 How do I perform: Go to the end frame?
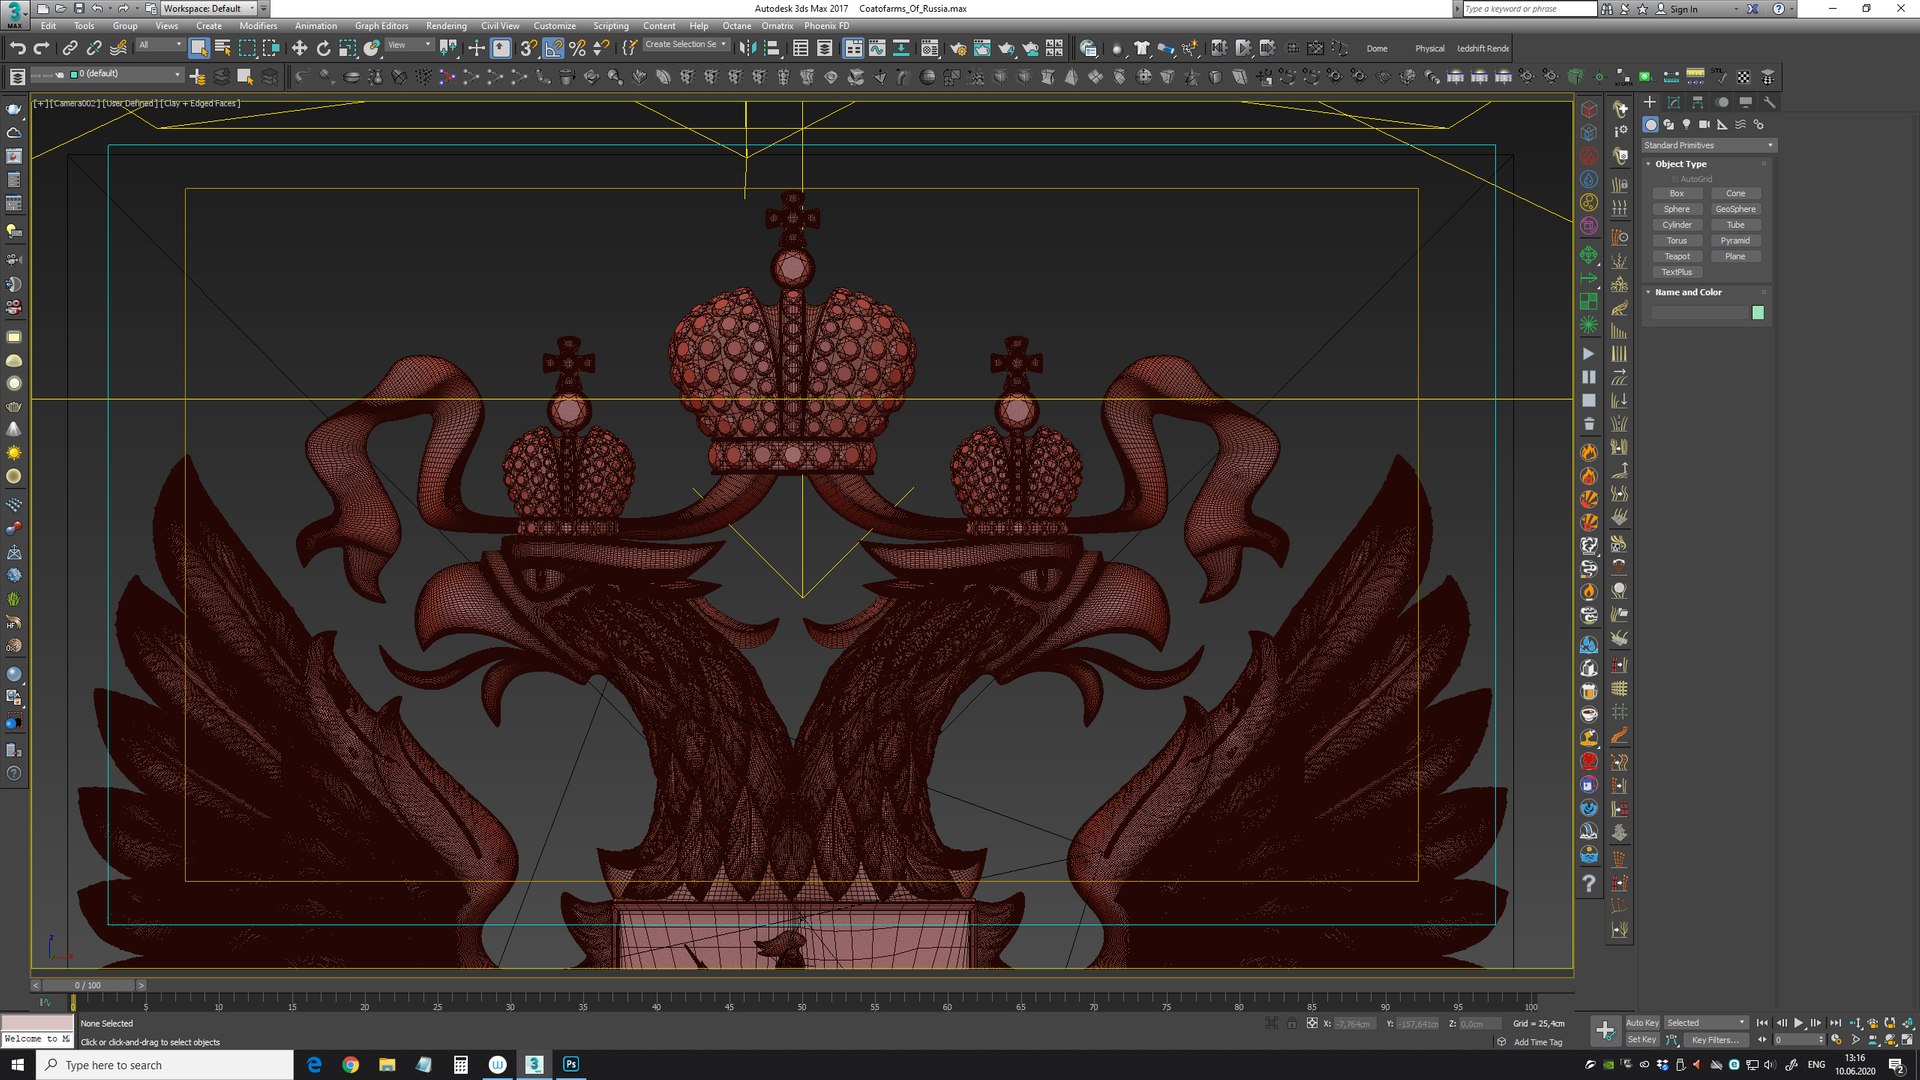click(1835, 1023)
